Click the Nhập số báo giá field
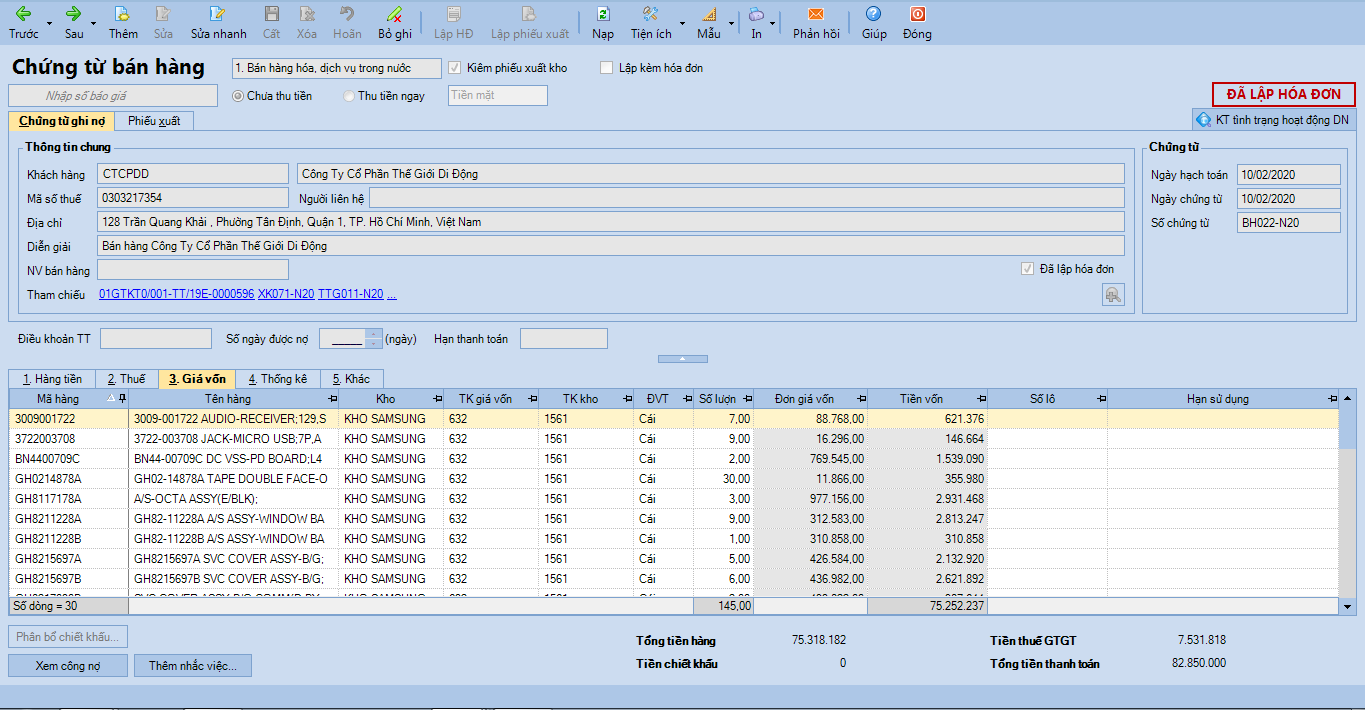Screen dimensions: 1365x710 click(x=113, y=96)
